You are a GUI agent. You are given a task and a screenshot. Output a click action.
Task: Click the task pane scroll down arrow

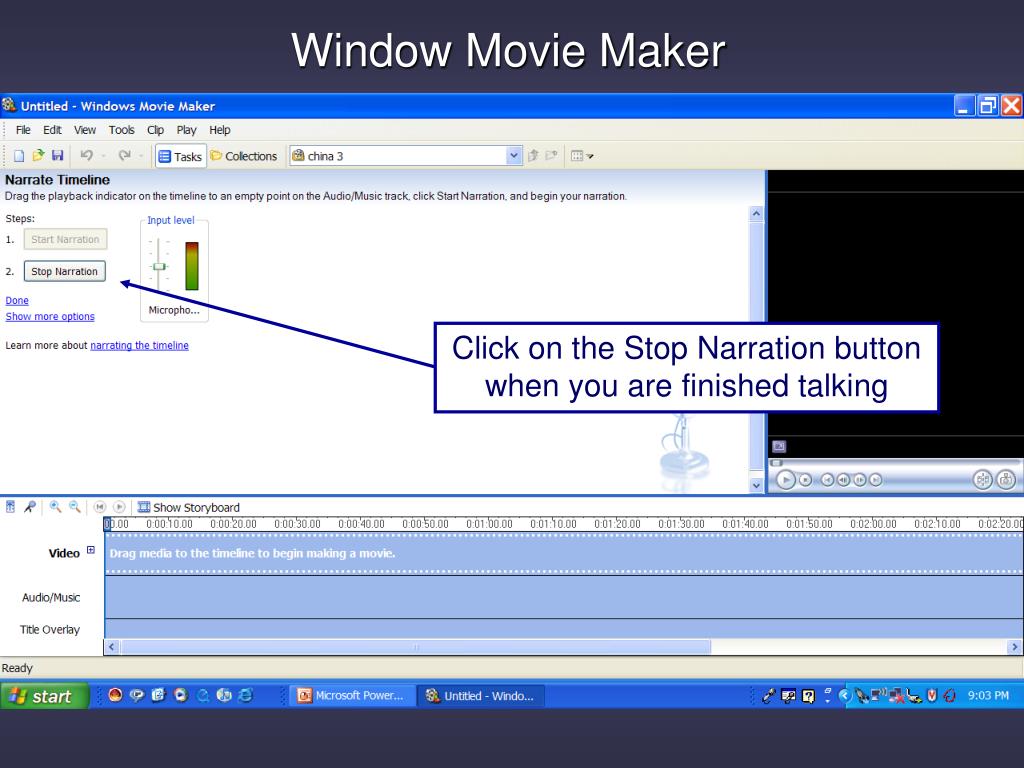click(756, 485)
